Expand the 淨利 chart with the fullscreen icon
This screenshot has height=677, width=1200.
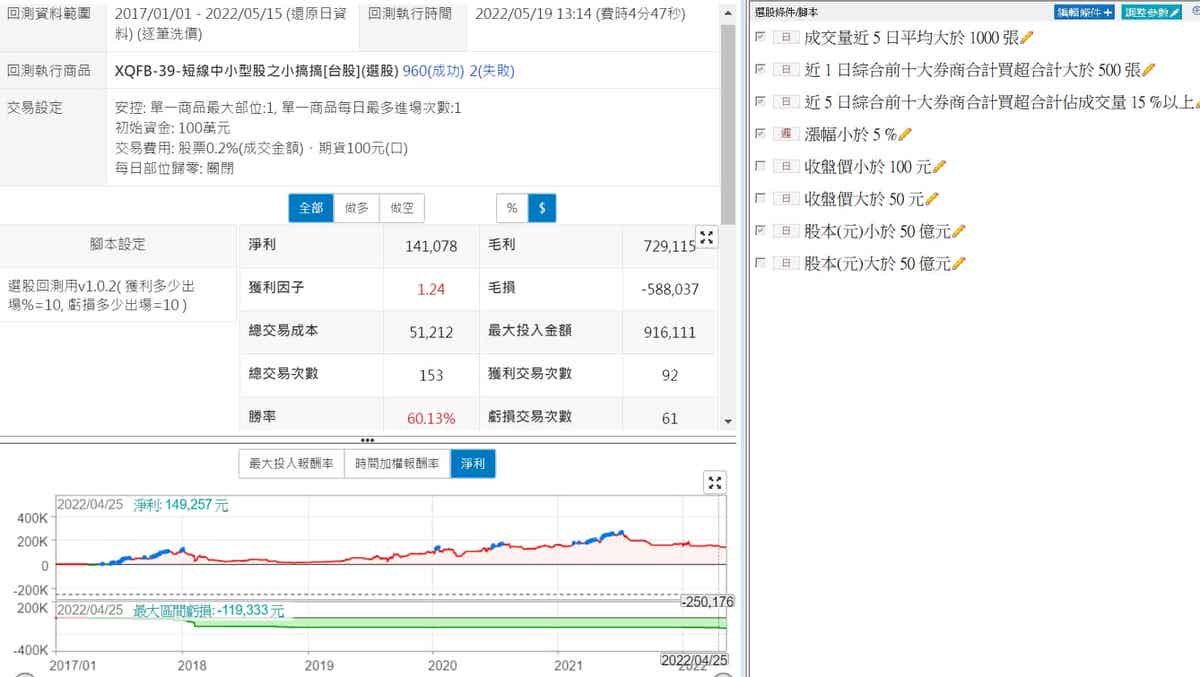715,483
